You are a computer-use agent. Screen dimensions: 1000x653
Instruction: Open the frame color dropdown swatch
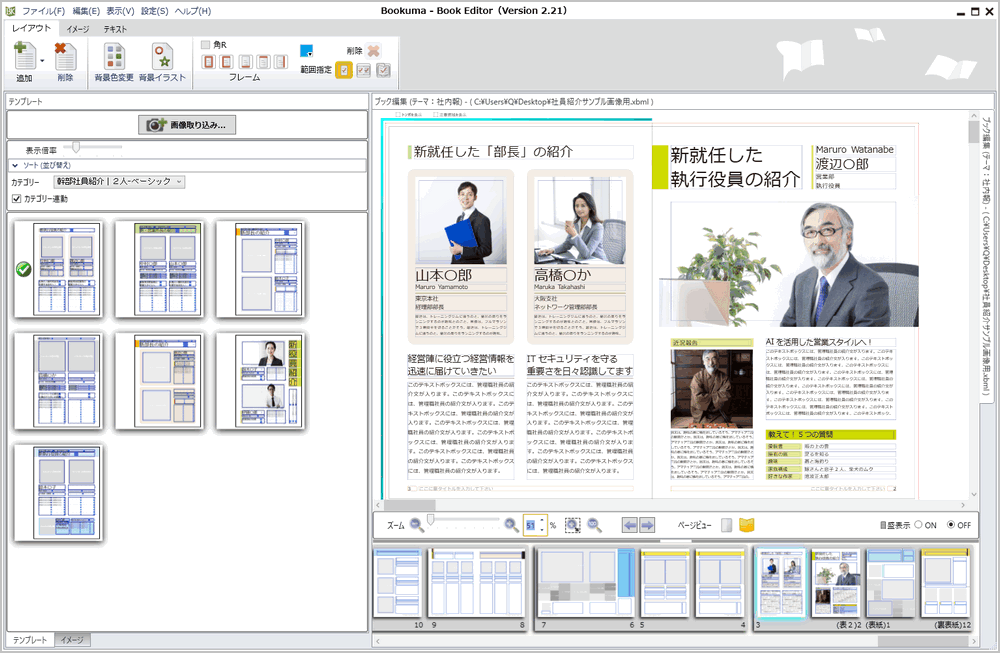[x=307, y=50]
